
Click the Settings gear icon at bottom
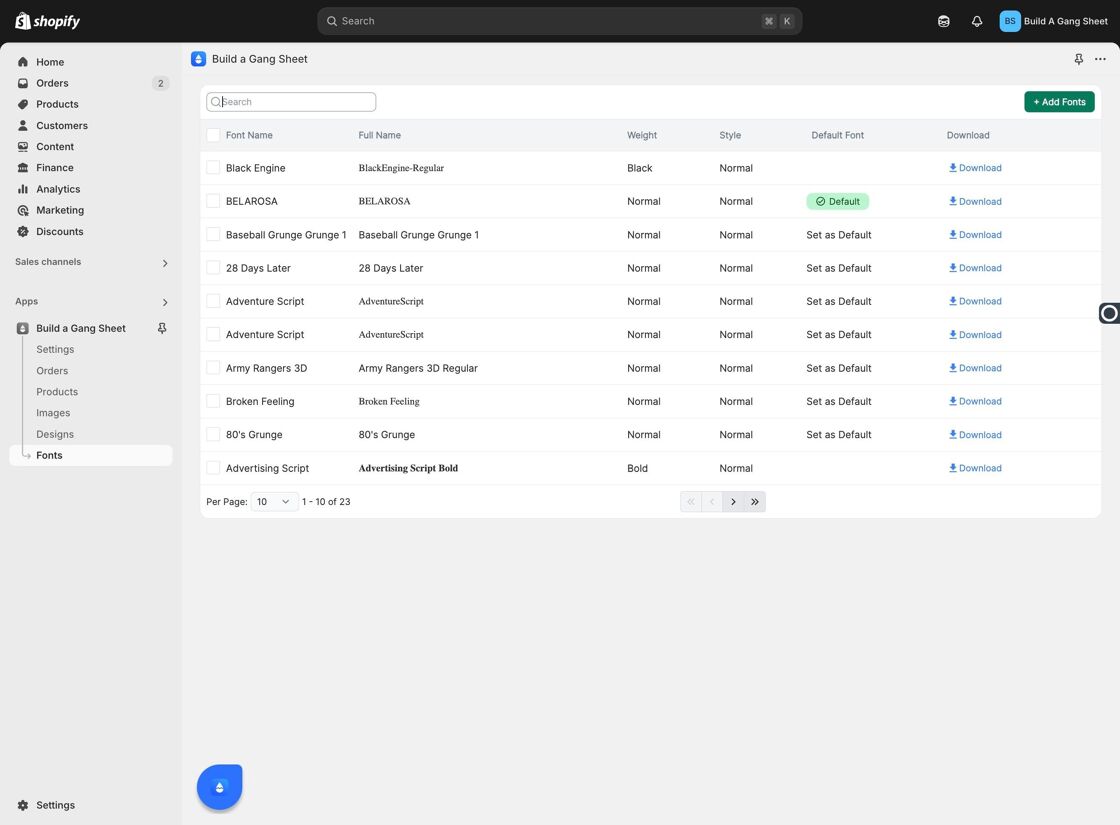23,805
